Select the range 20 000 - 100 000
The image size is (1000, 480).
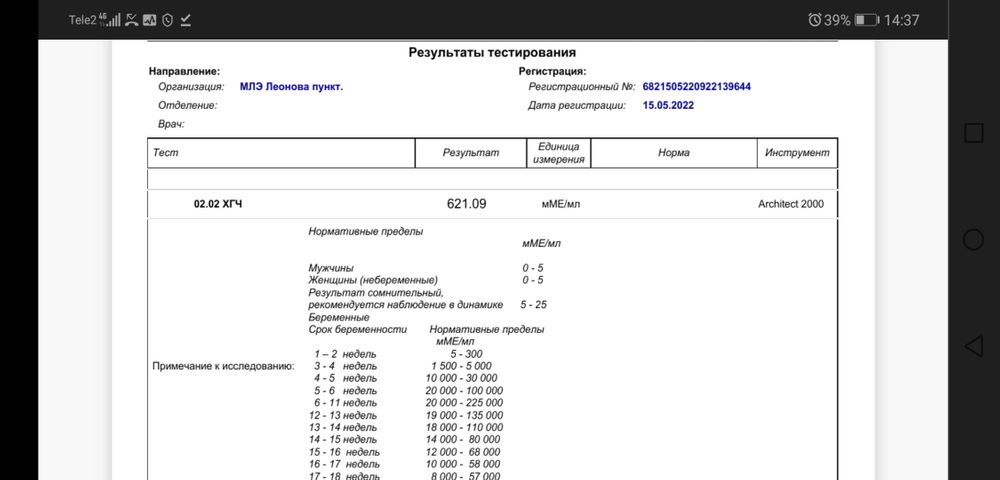pyautogui.click(x=464, y=391)
